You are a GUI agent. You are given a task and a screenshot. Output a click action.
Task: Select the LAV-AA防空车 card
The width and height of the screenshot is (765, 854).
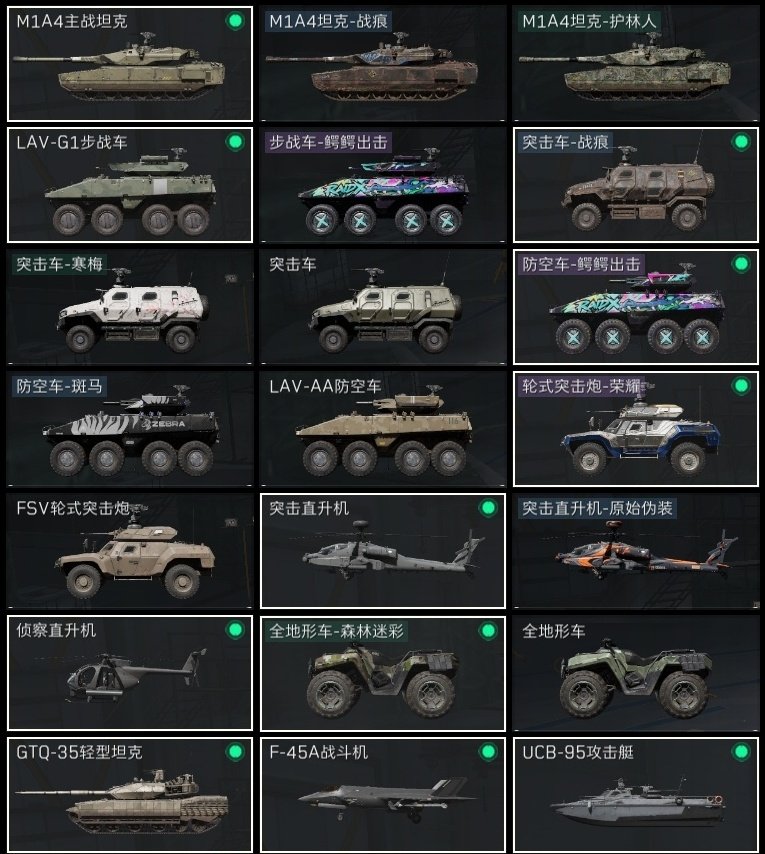383,429
